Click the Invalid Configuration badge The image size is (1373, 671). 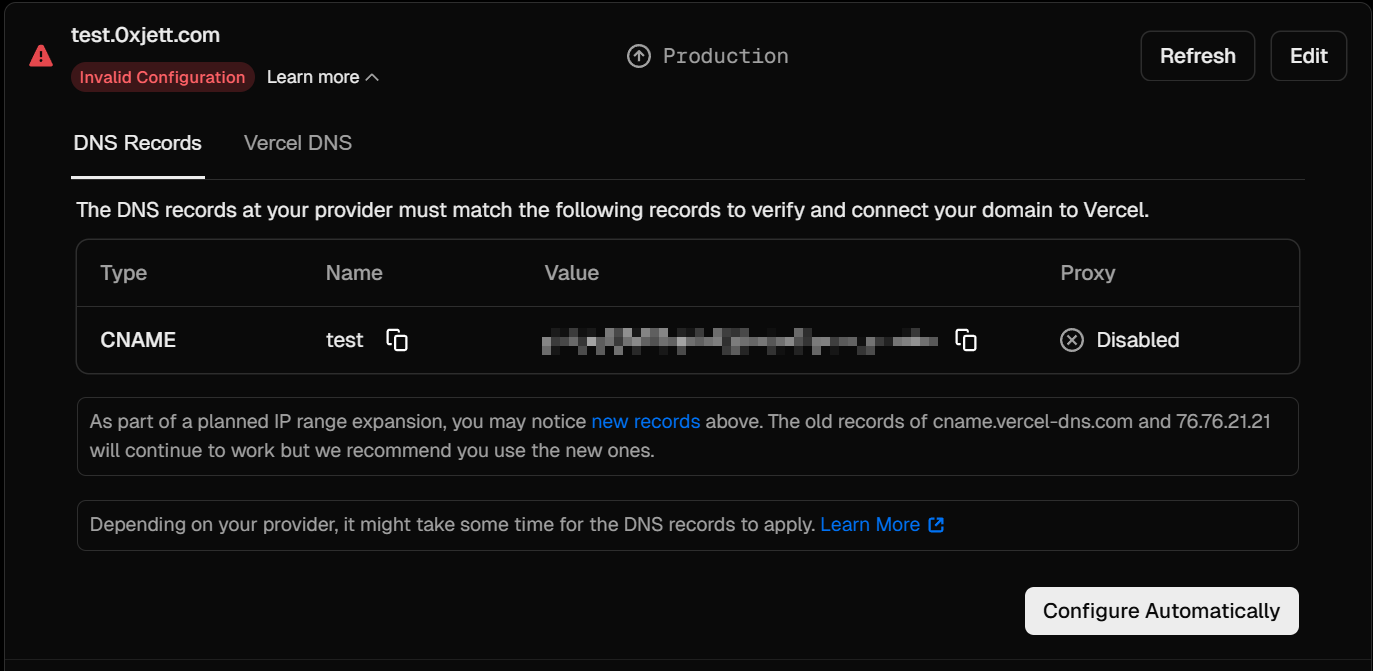pyautogui.click(x=162, y=77)
